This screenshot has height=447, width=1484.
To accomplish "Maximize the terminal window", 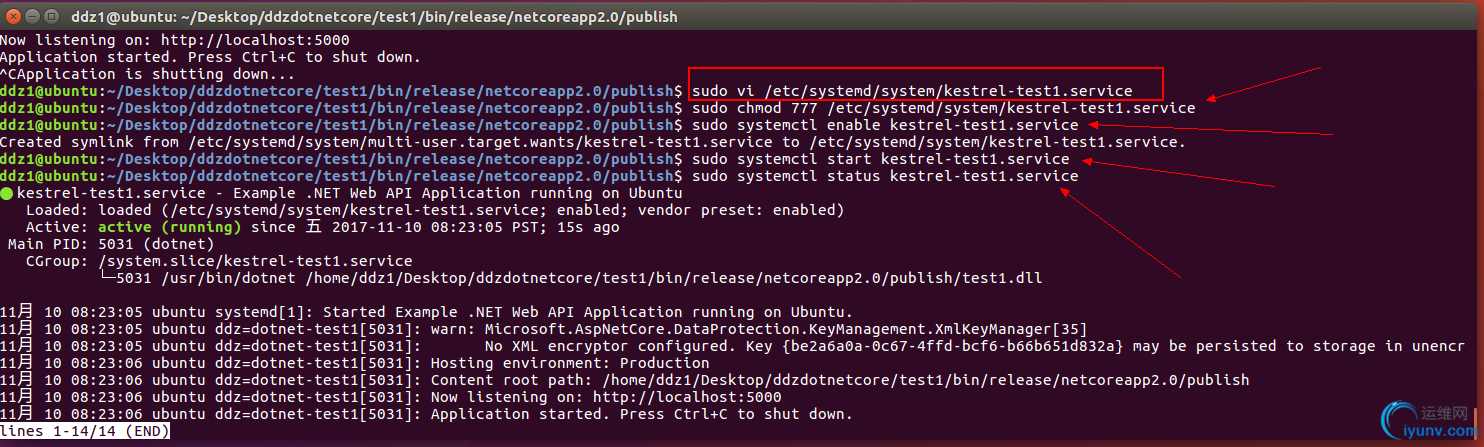I will (53, 16).
